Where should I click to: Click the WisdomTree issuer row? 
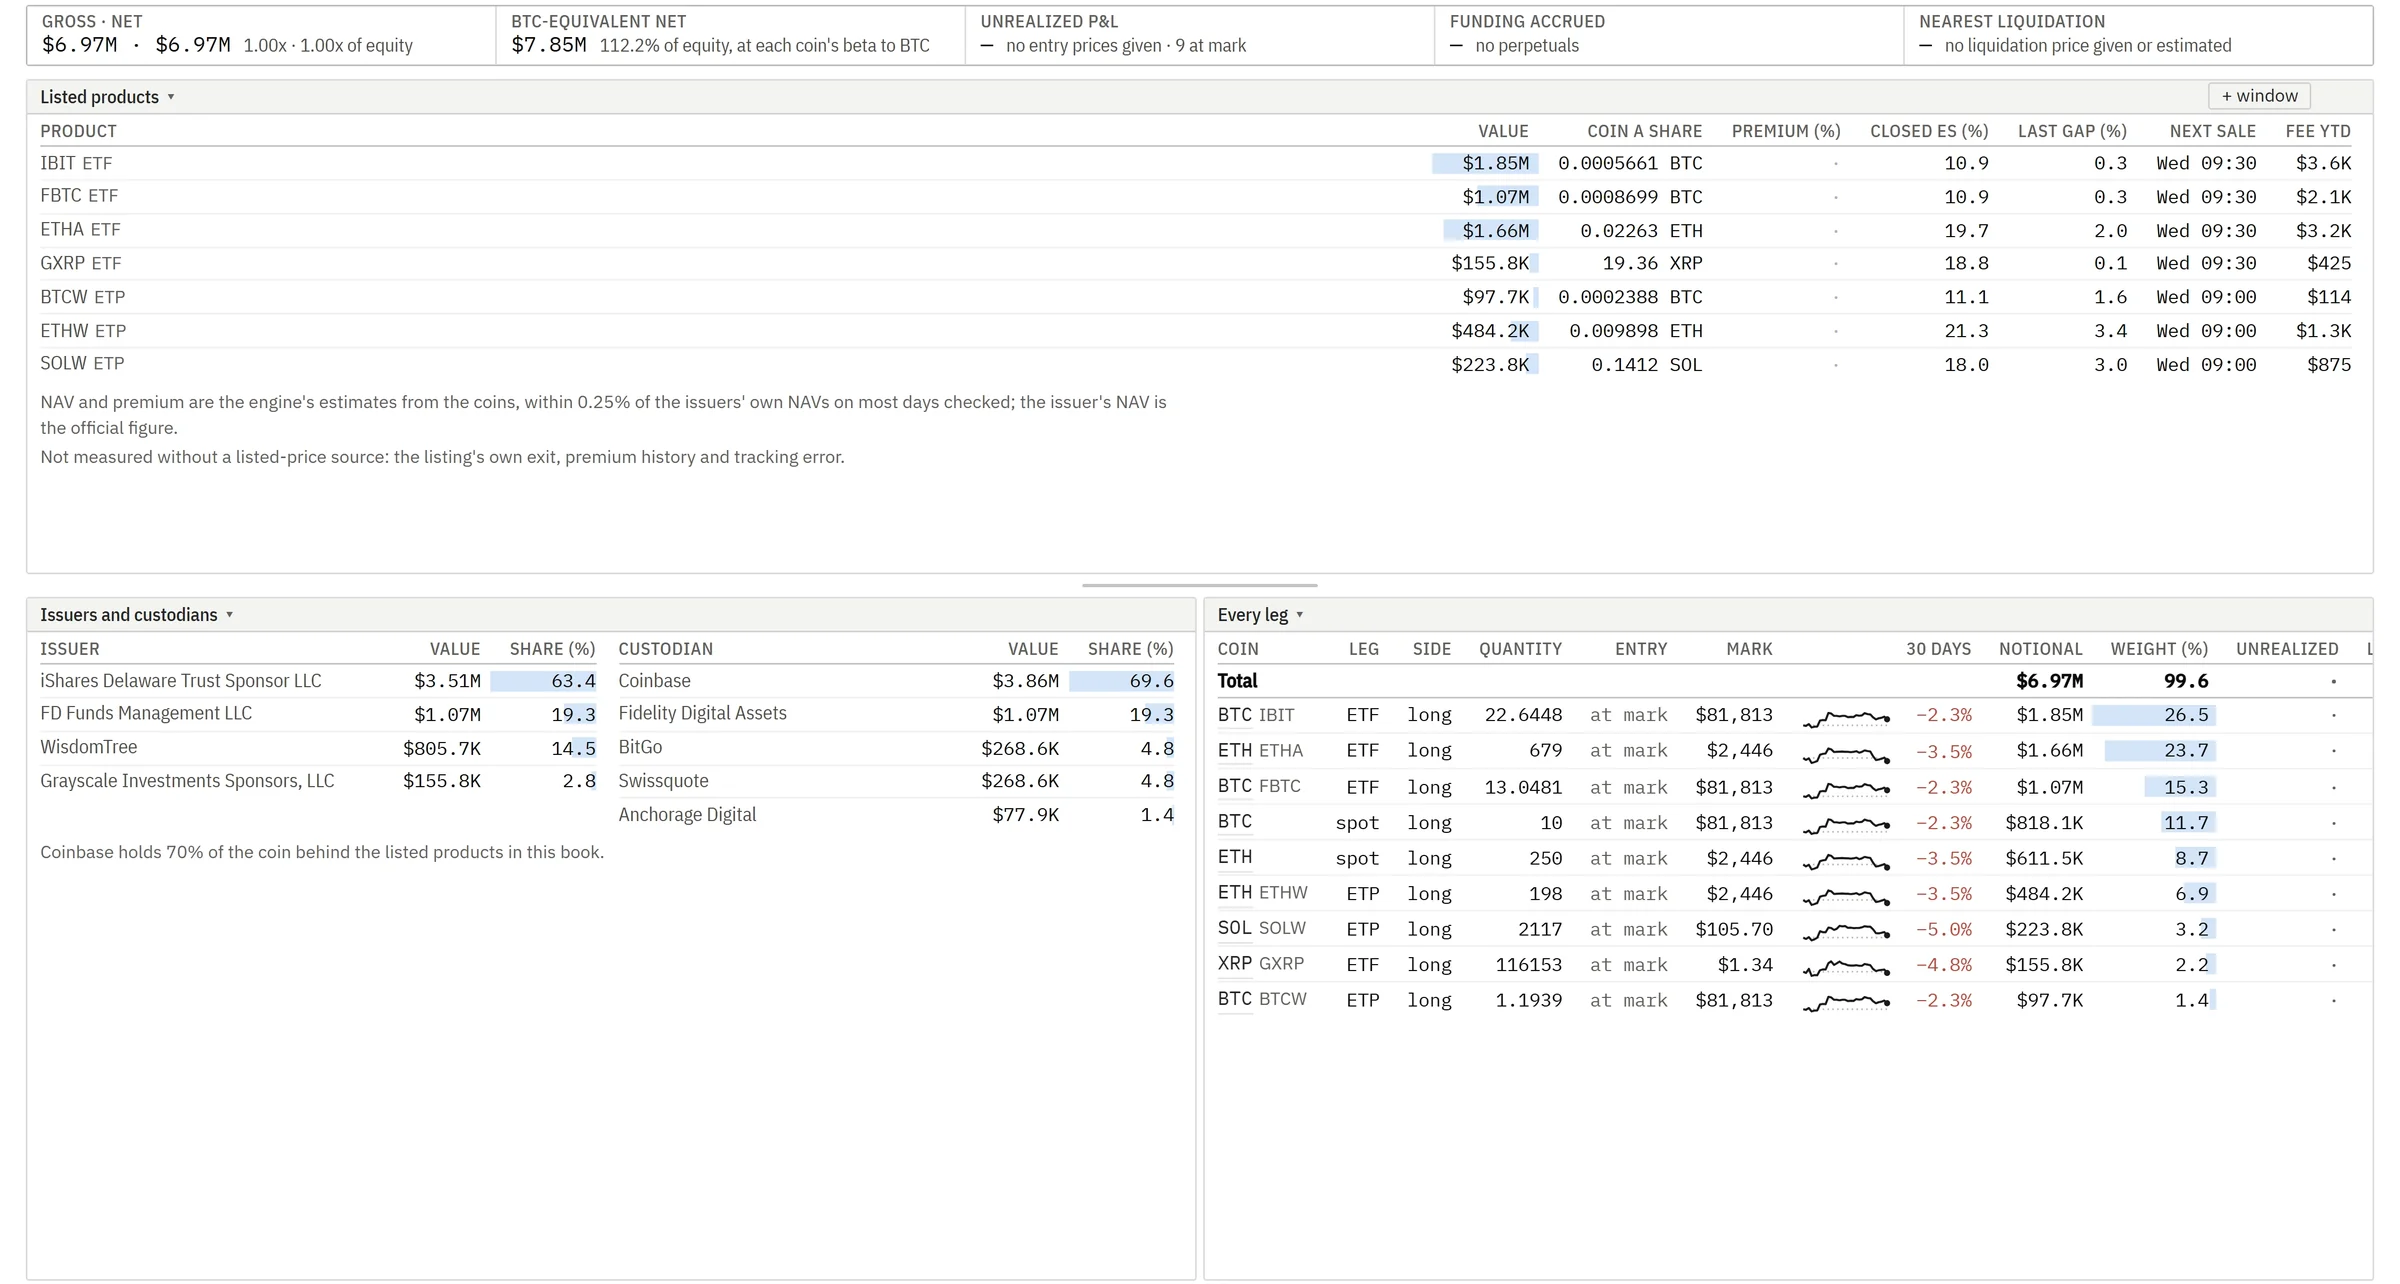pyautogui.click(x=318, y=748)
